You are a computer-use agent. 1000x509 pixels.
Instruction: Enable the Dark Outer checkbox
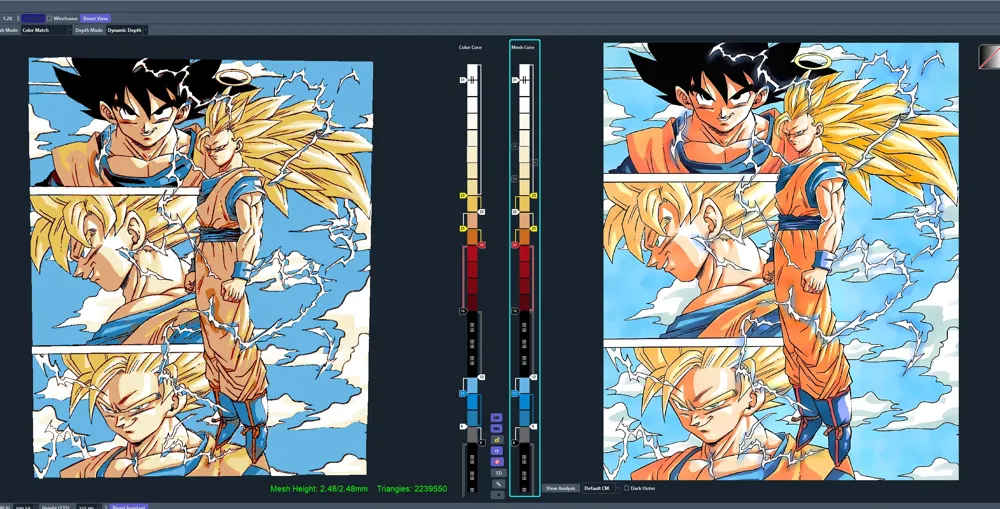tap(626, 488)
